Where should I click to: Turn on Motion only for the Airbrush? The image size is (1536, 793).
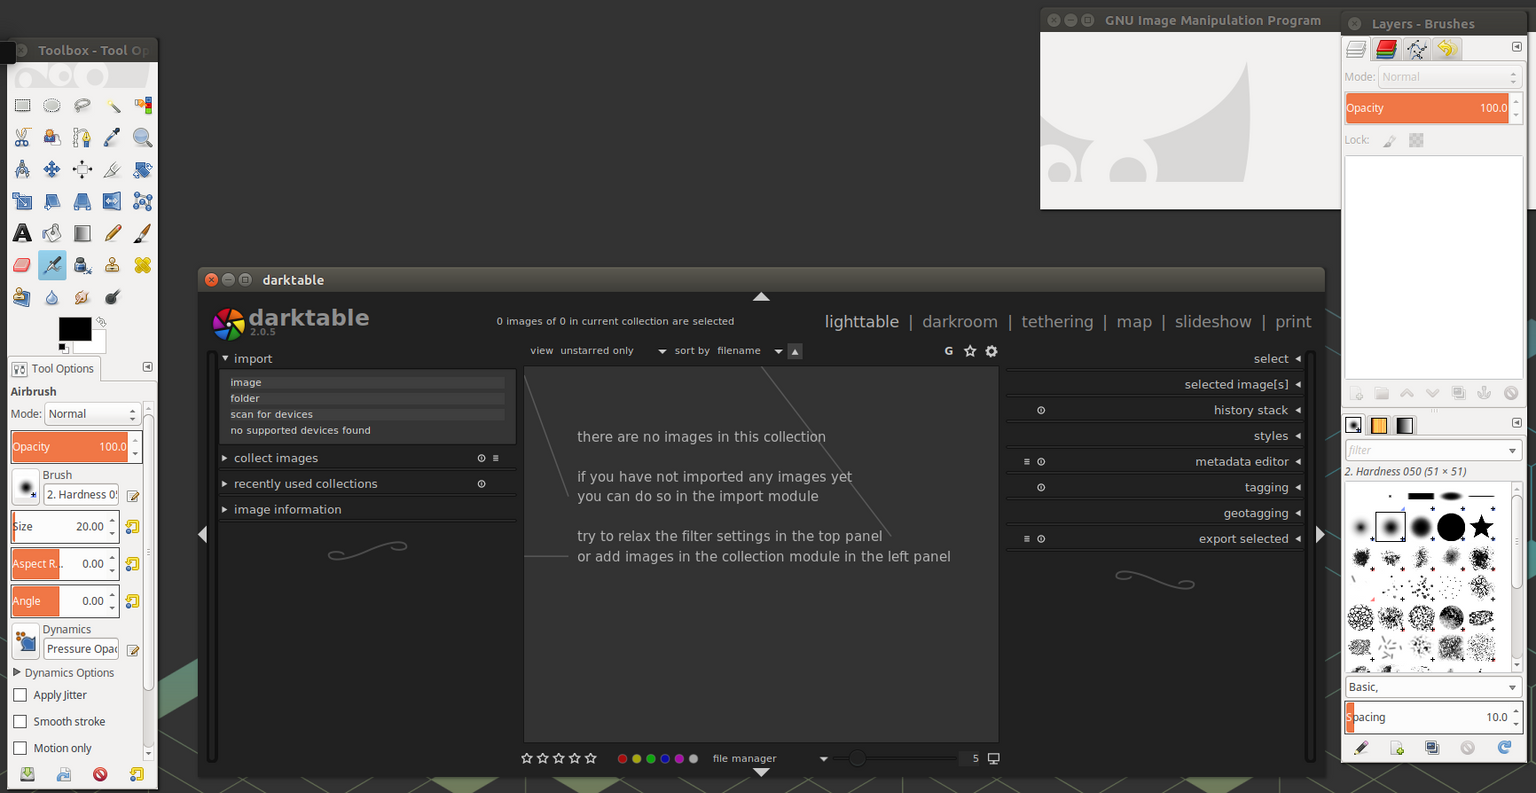[x=19, y=747]
